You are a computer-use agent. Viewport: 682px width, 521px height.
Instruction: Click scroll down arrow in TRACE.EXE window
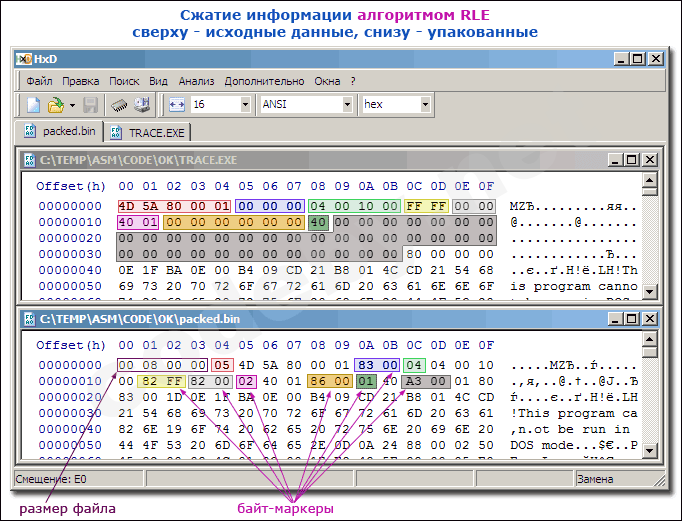(649, 291)
